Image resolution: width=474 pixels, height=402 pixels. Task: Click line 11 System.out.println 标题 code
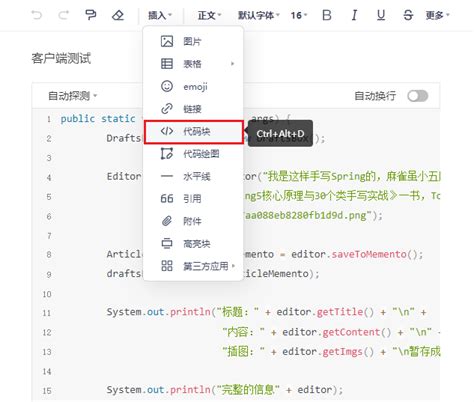(267, 312)
